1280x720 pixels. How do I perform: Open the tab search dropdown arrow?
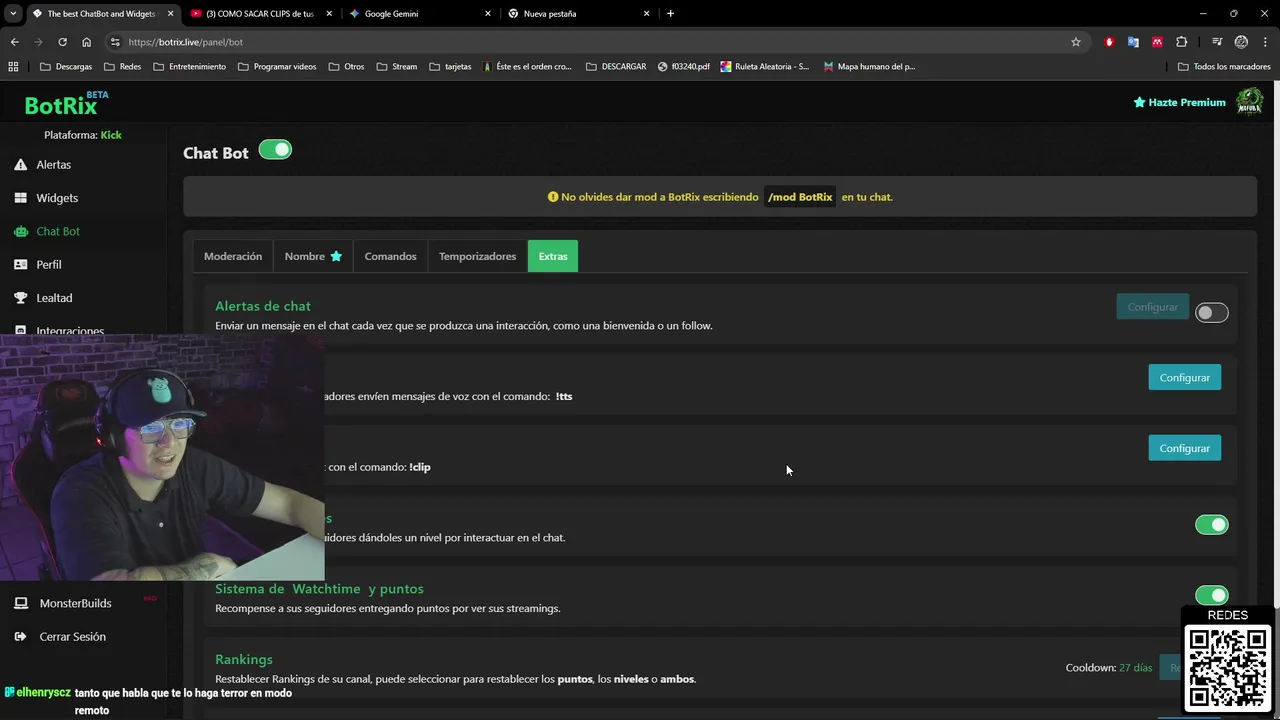[13, 14]
